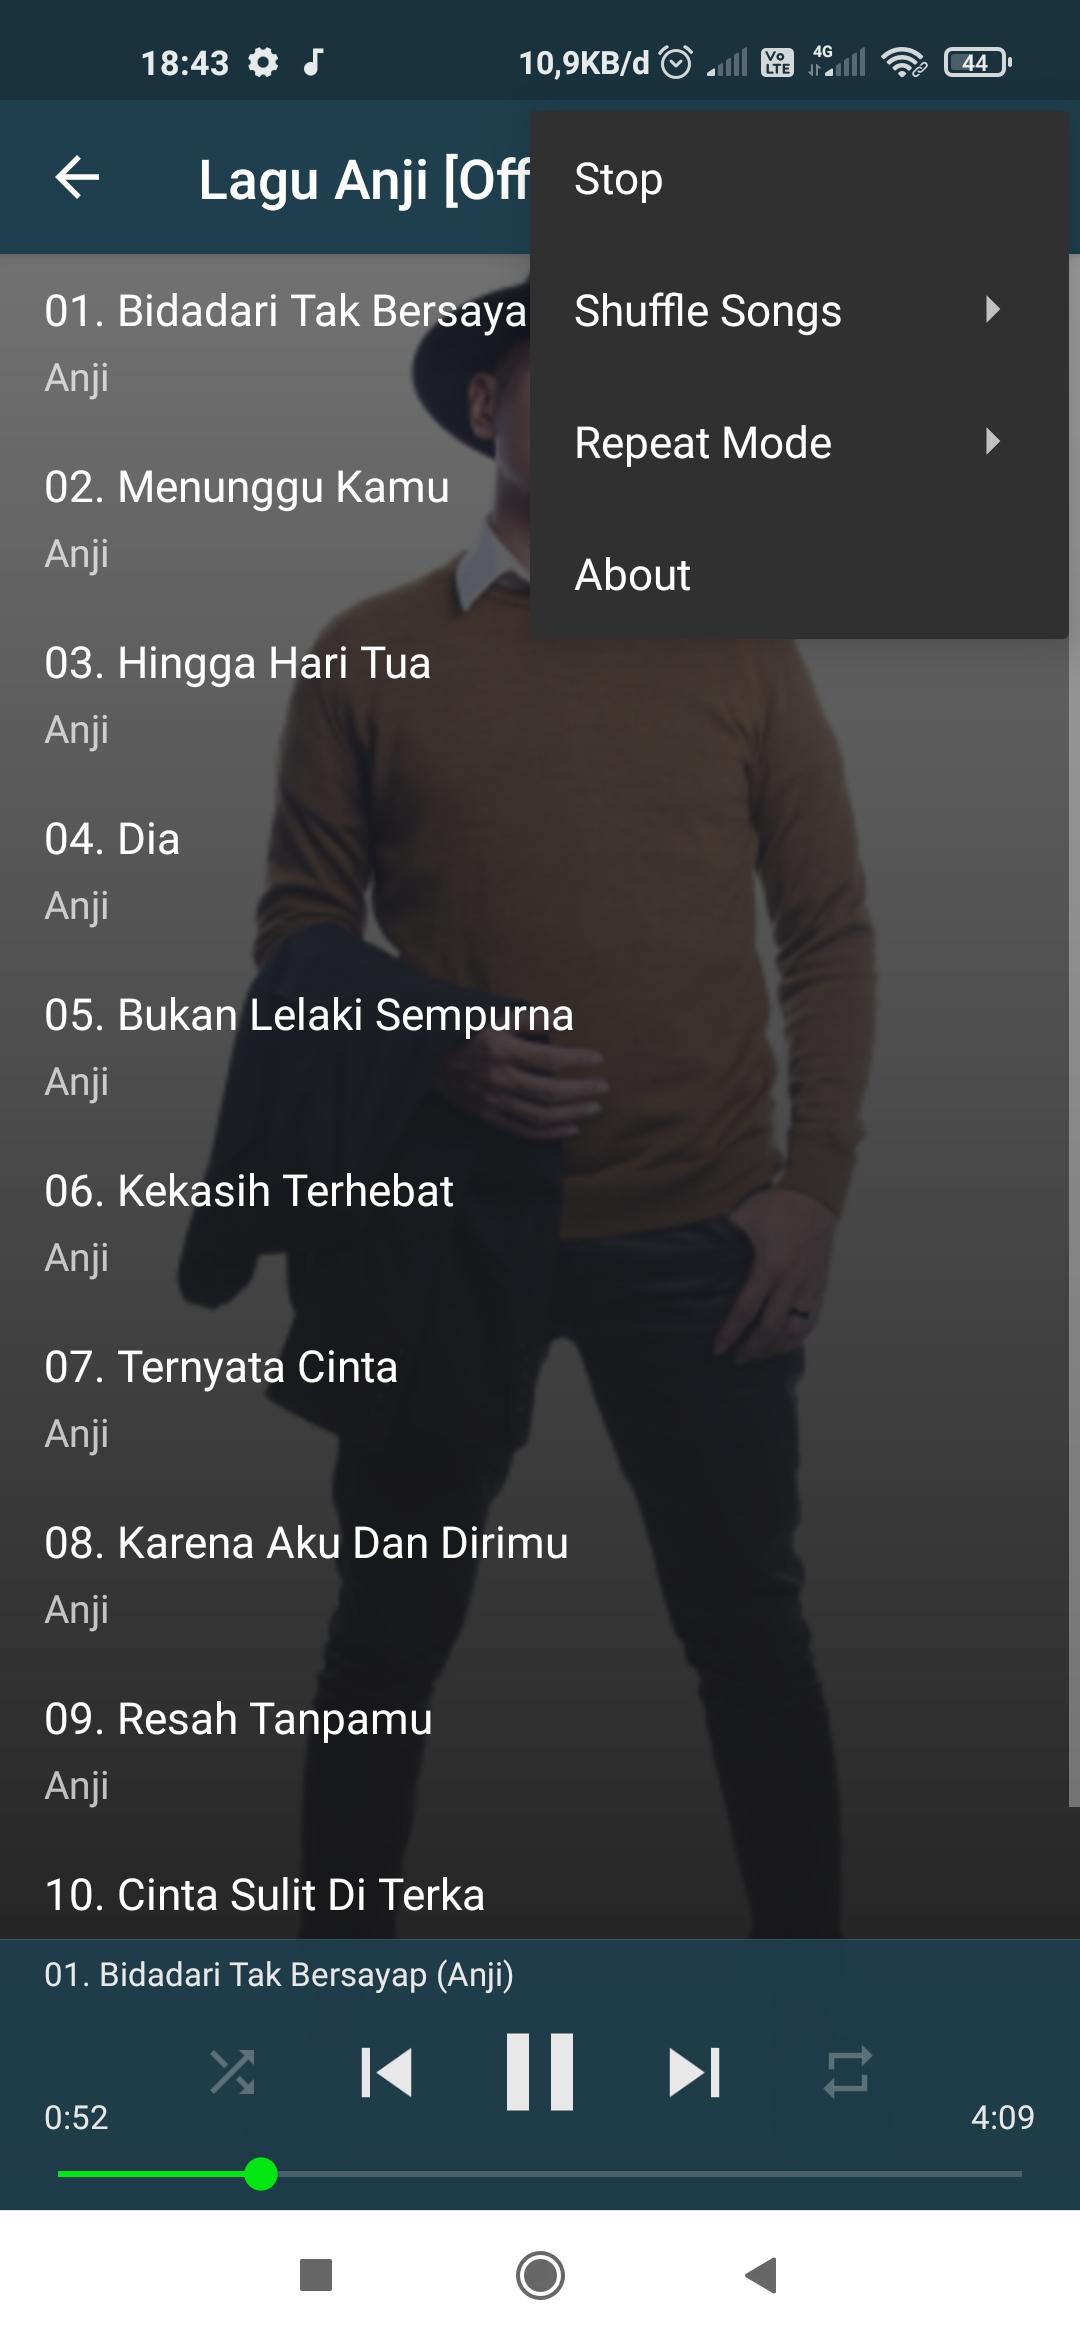Viewport: 1080px width, 2340px height.
Task: Tap Android back triangle button
Action: [x=762, y=2276]
